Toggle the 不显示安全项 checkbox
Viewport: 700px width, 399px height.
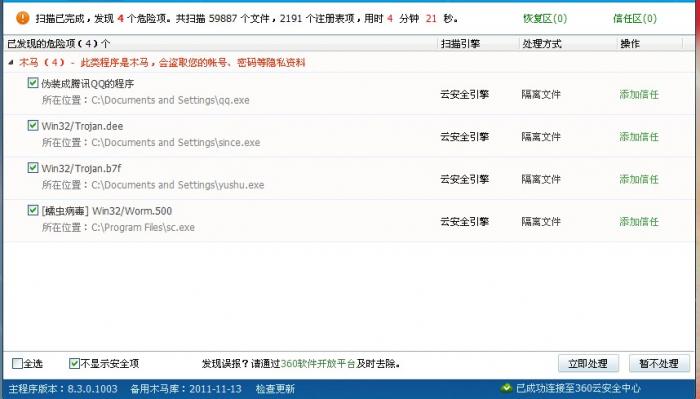coord(74,363)
